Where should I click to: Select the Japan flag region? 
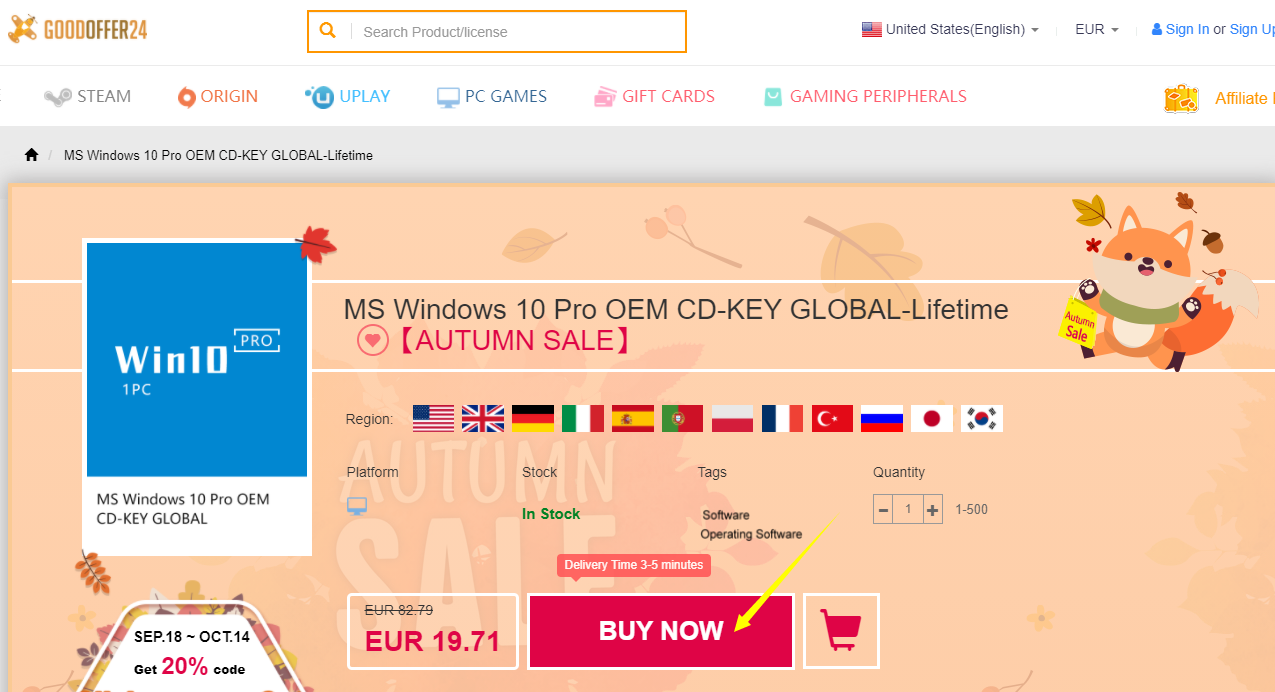(932, 418)
